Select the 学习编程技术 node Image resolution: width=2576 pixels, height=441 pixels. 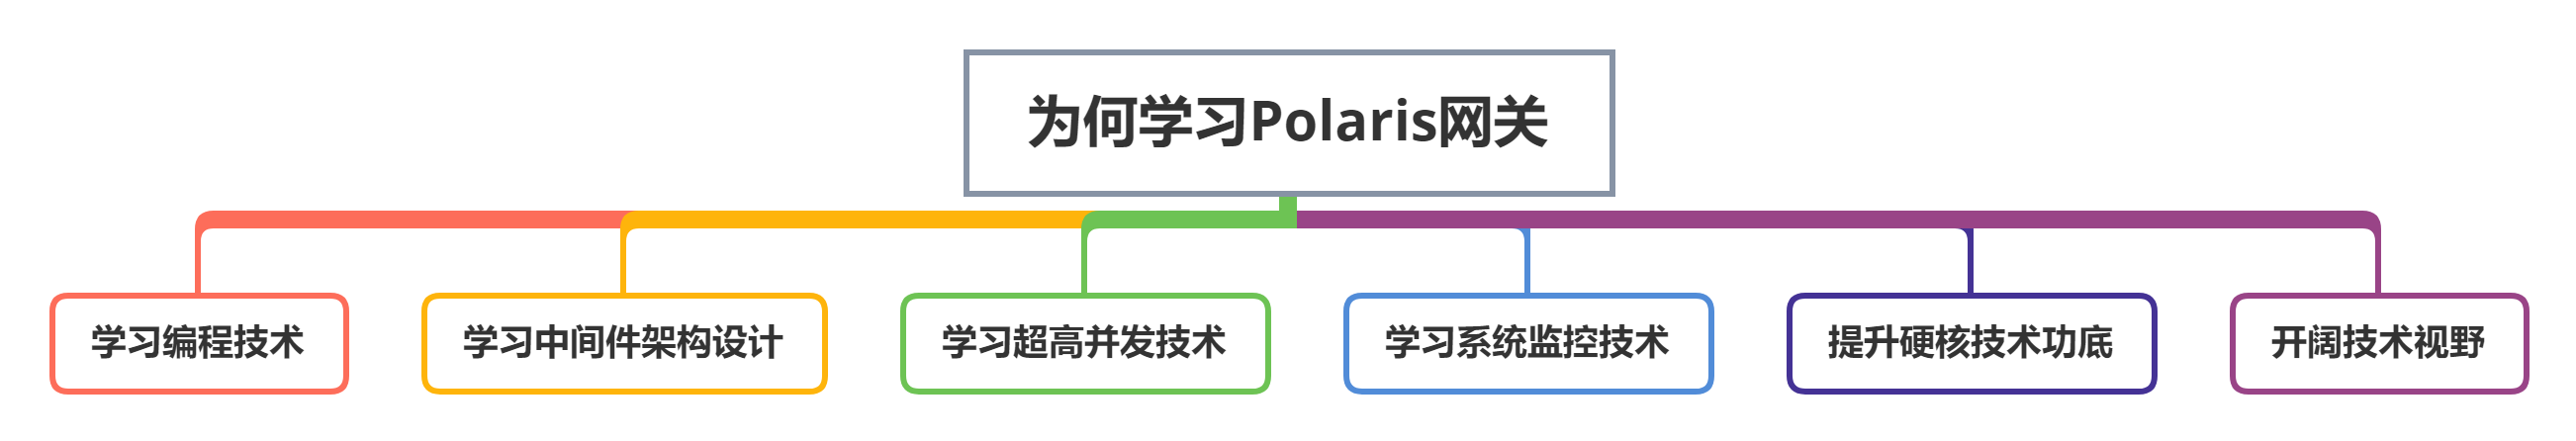click(x=199, y=343)
